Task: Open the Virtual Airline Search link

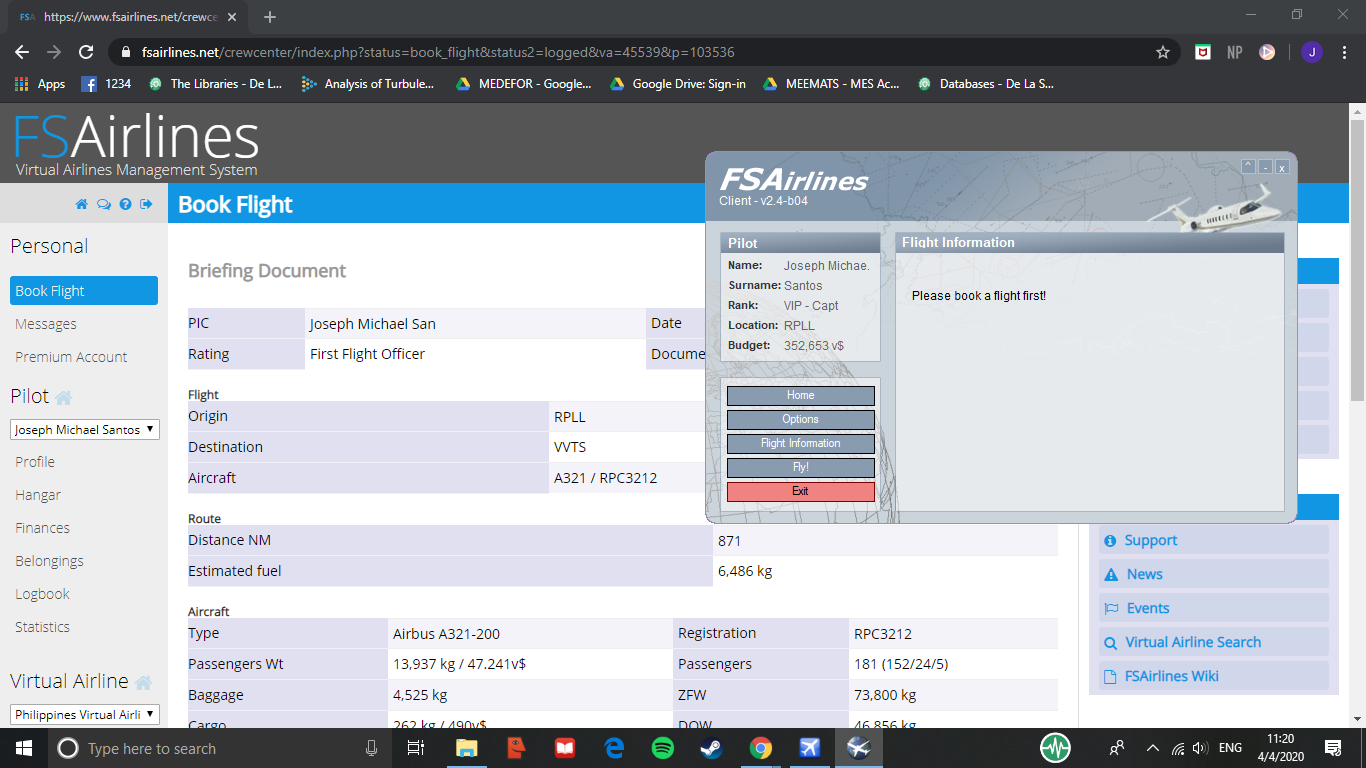Action: click(x=1193, y=643)
